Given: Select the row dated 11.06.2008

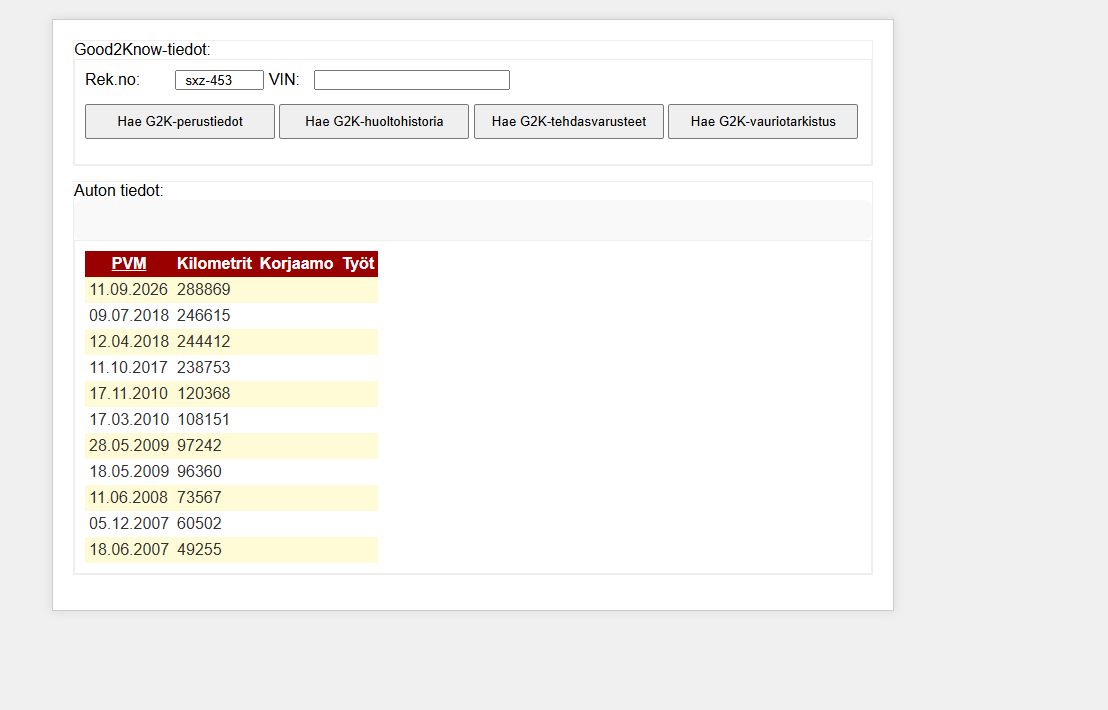Looking at the screenshot, I should (x=231, y=498).
